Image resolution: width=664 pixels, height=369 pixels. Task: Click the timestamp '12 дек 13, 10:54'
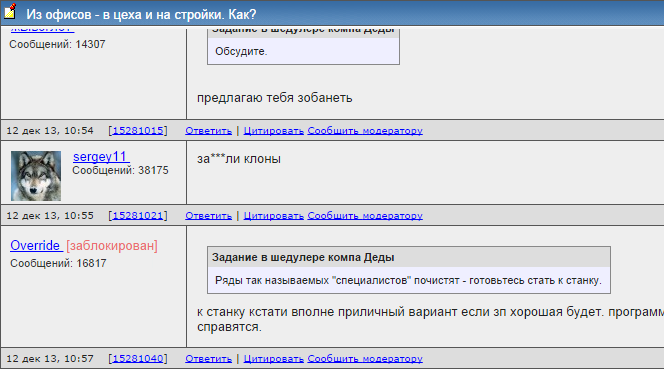(50, 130)
